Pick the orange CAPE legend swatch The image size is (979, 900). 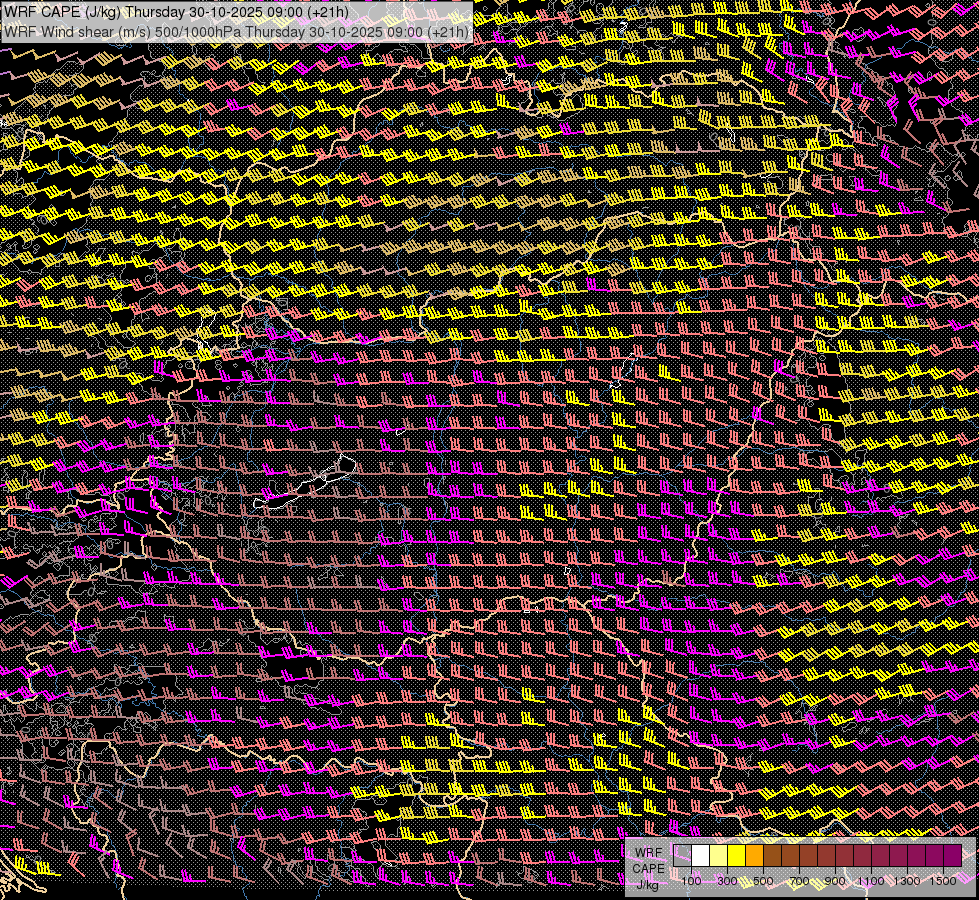pyautogui.click(x=755, y=855)
